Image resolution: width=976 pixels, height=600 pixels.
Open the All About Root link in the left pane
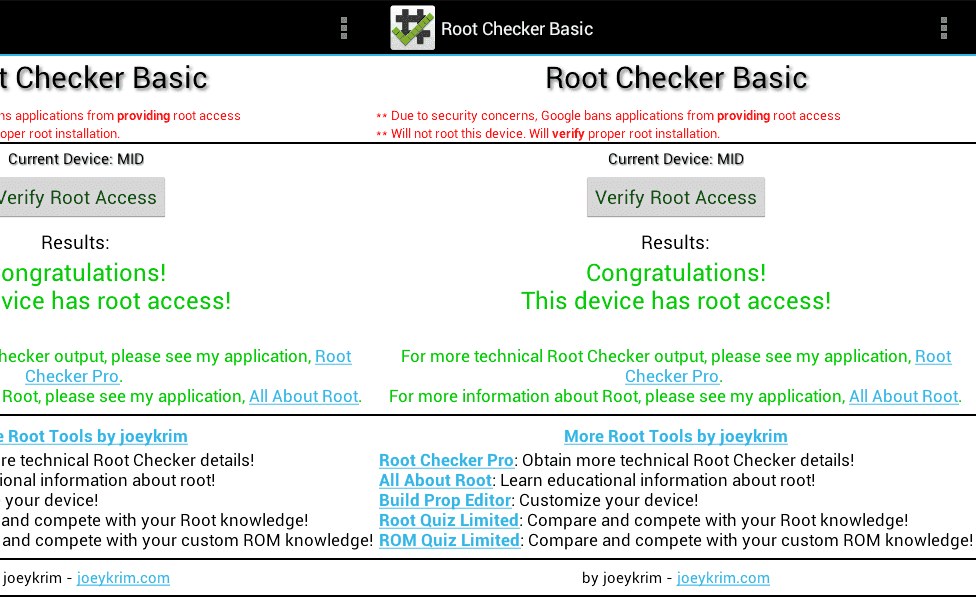[x=304, y=396]
